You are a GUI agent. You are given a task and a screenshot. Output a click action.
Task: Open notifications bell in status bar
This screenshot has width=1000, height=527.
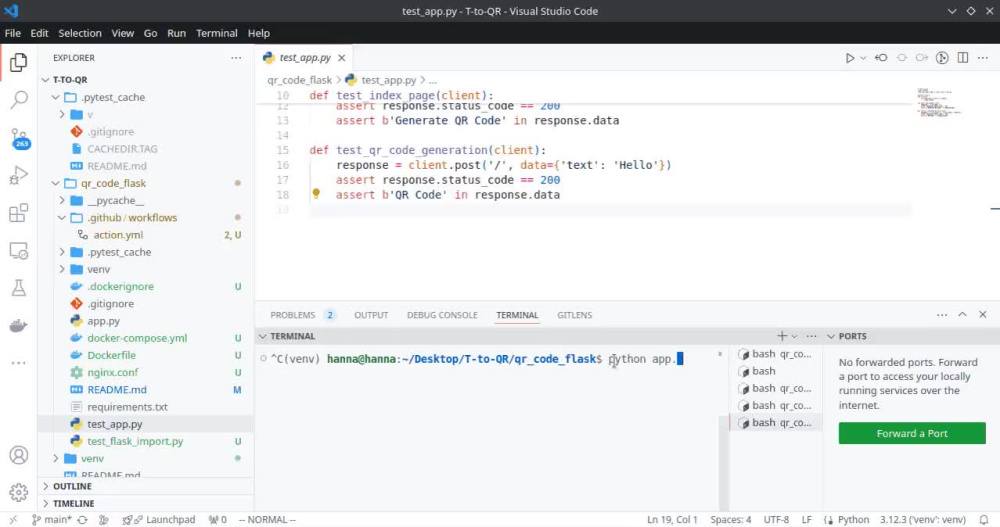coord(984,520)
